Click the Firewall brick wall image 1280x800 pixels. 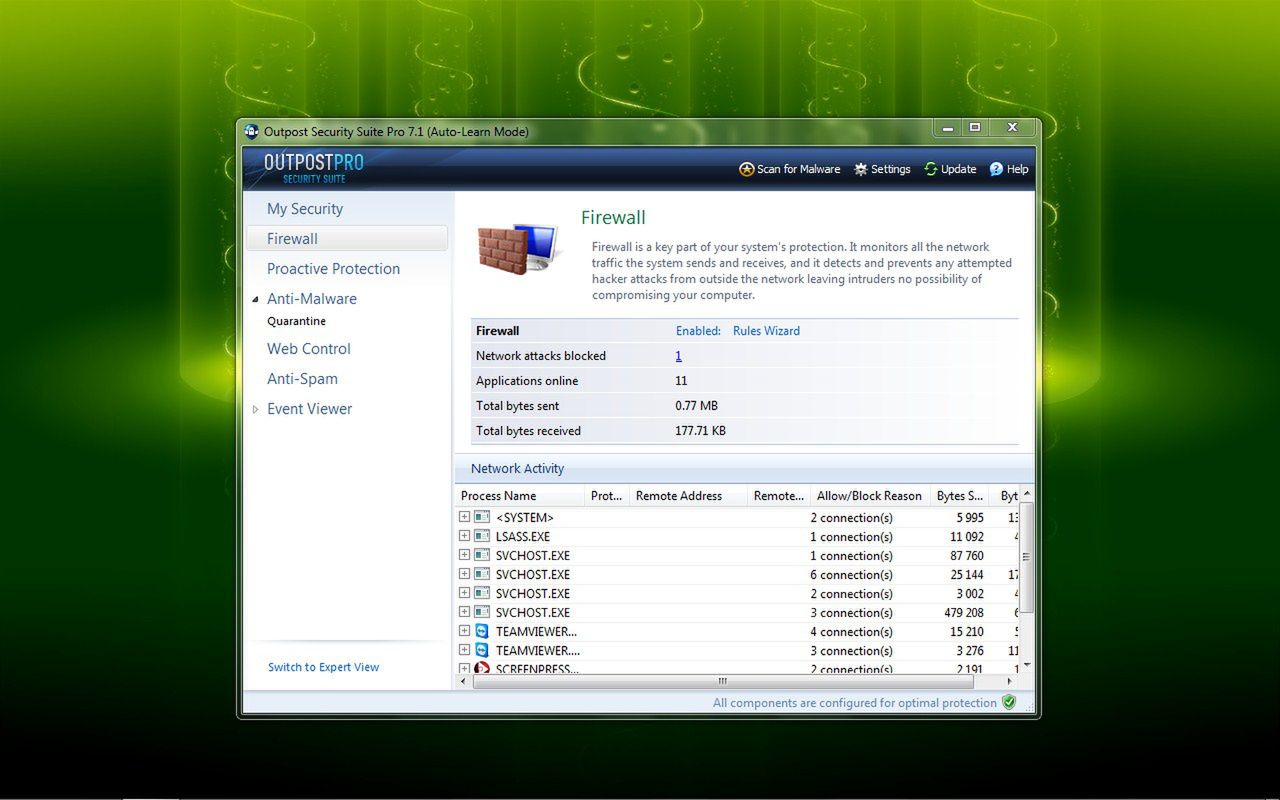[517, 247]
